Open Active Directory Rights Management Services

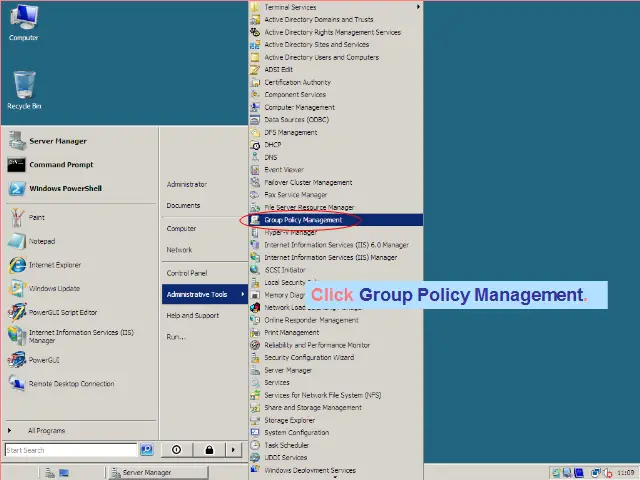tap(336, 32)
